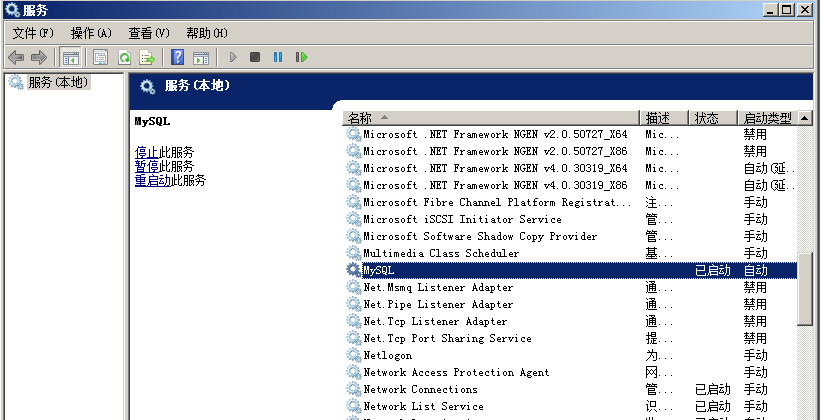Select Multimedia Class Scheduler row
Viewport: 820px width, 420px height.
click(571, 253)
